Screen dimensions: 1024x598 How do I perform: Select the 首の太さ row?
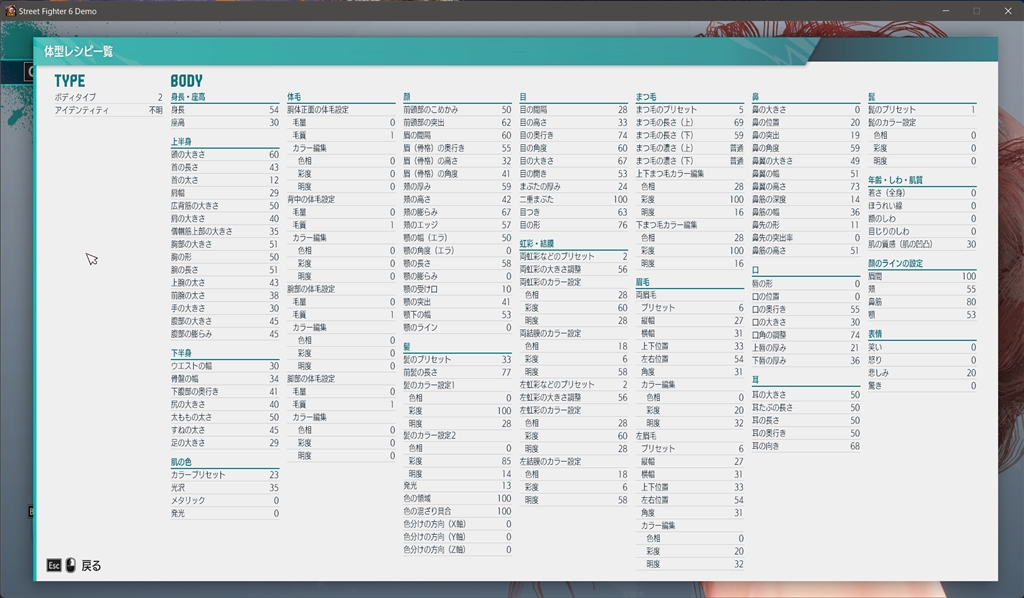(225, 180)
